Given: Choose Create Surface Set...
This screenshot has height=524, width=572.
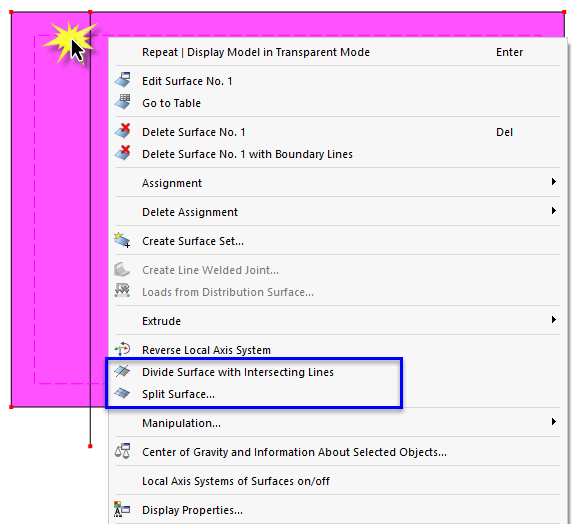Looking at the screenshot, I should coord(338,241).
